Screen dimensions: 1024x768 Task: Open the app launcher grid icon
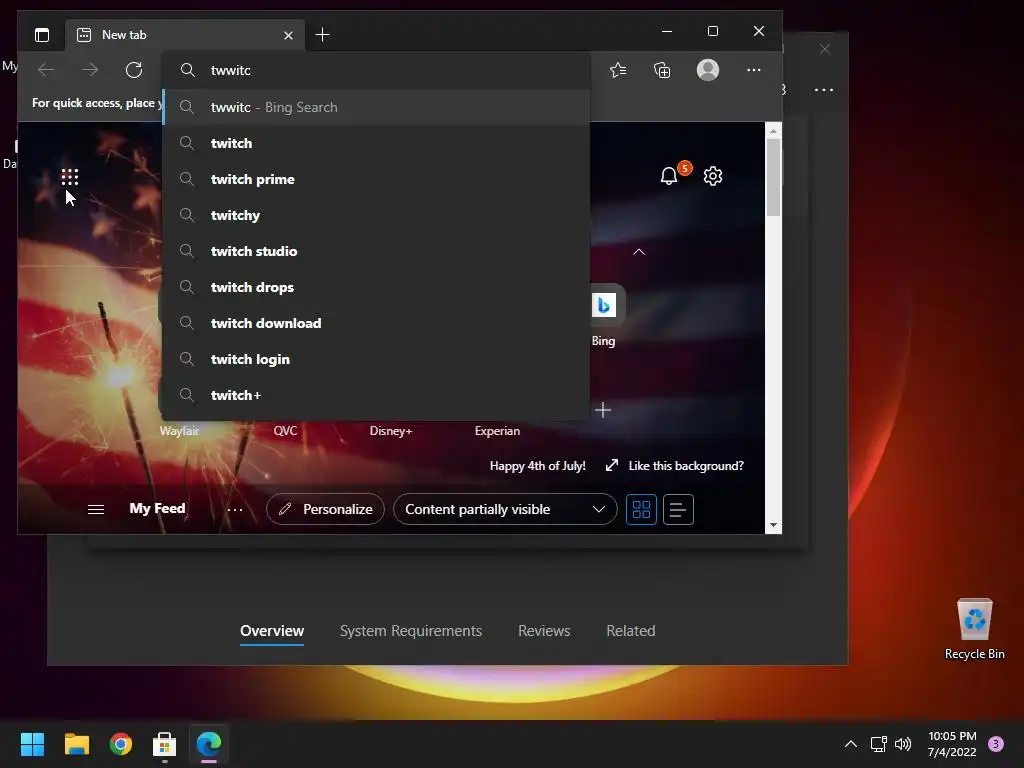[x=70, y=177]
